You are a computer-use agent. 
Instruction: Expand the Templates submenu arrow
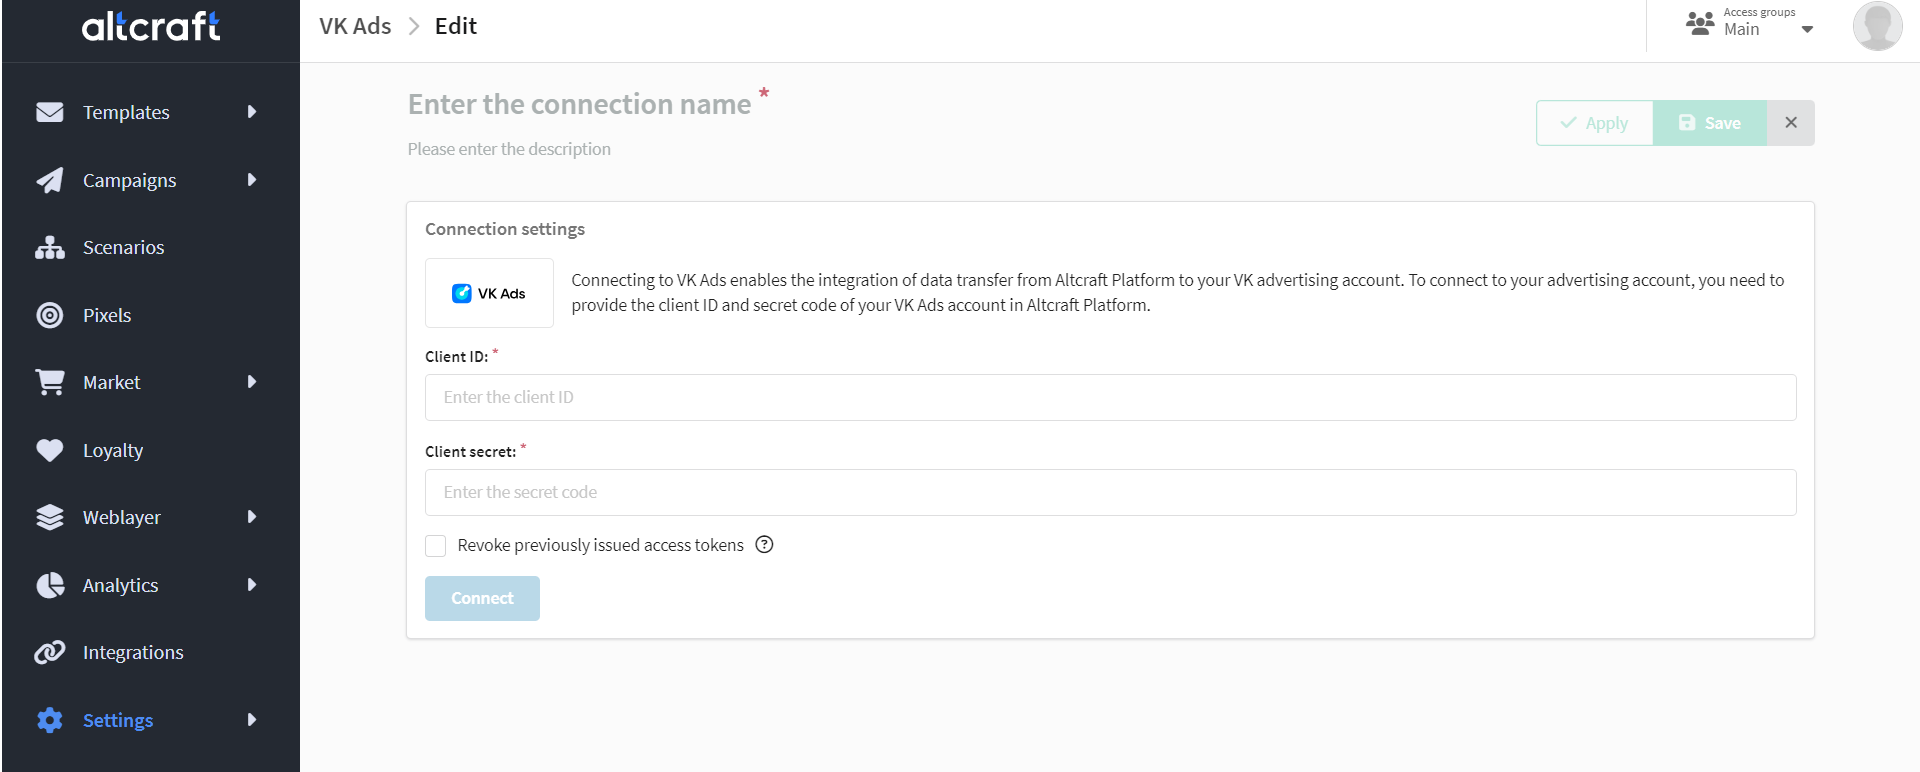pyautogui.click(x=252, y=112)
